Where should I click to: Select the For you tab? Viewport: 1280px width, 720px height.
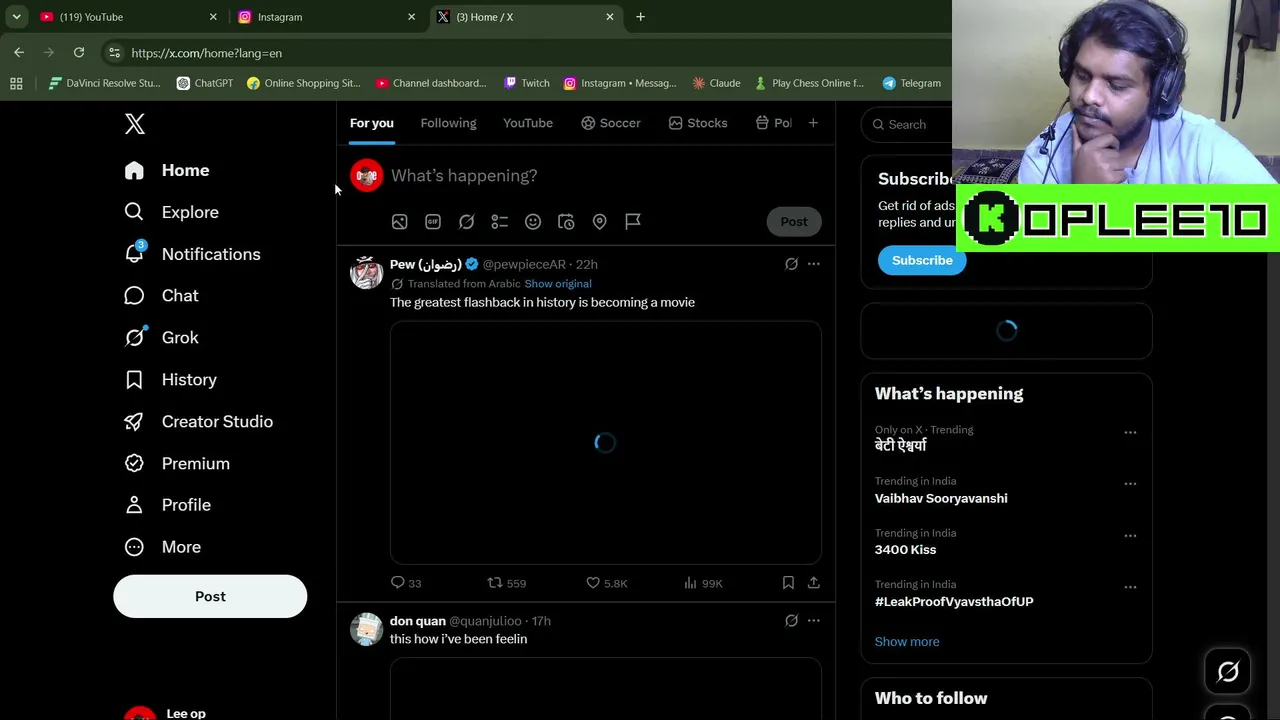372,123
